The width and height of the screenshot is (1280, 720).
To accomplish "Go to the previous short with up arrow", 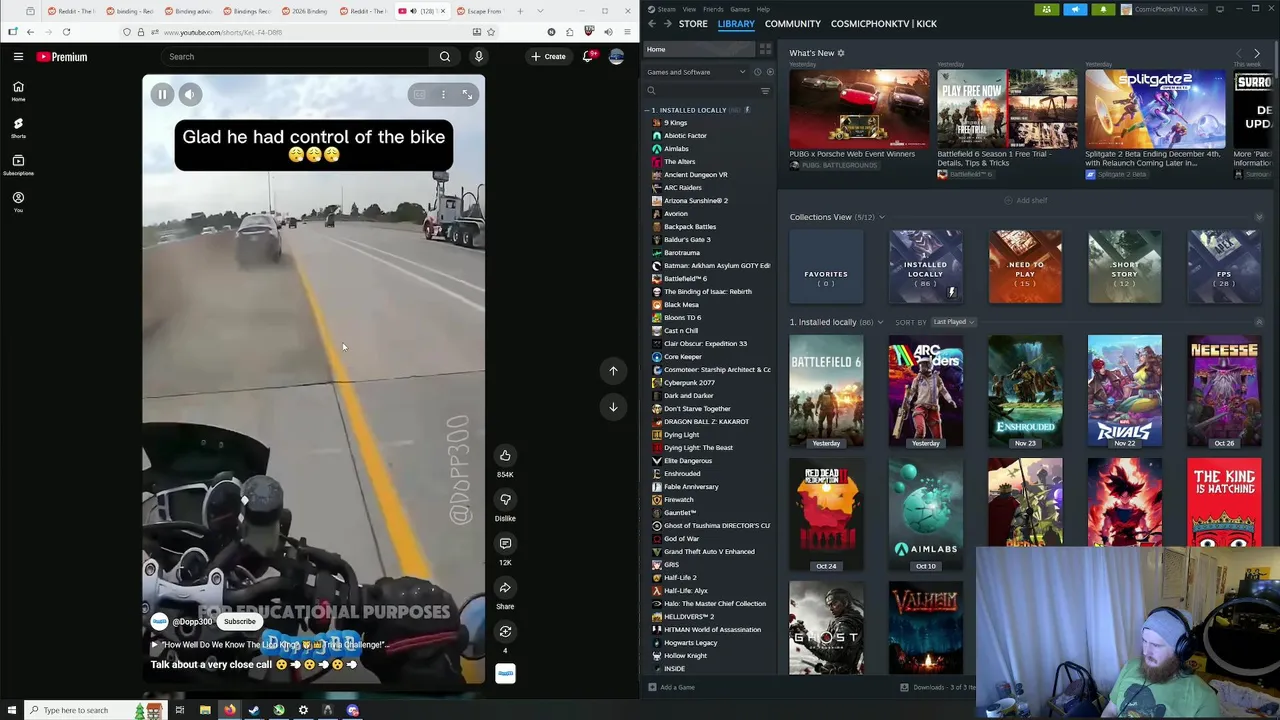I will click(613, 371).
